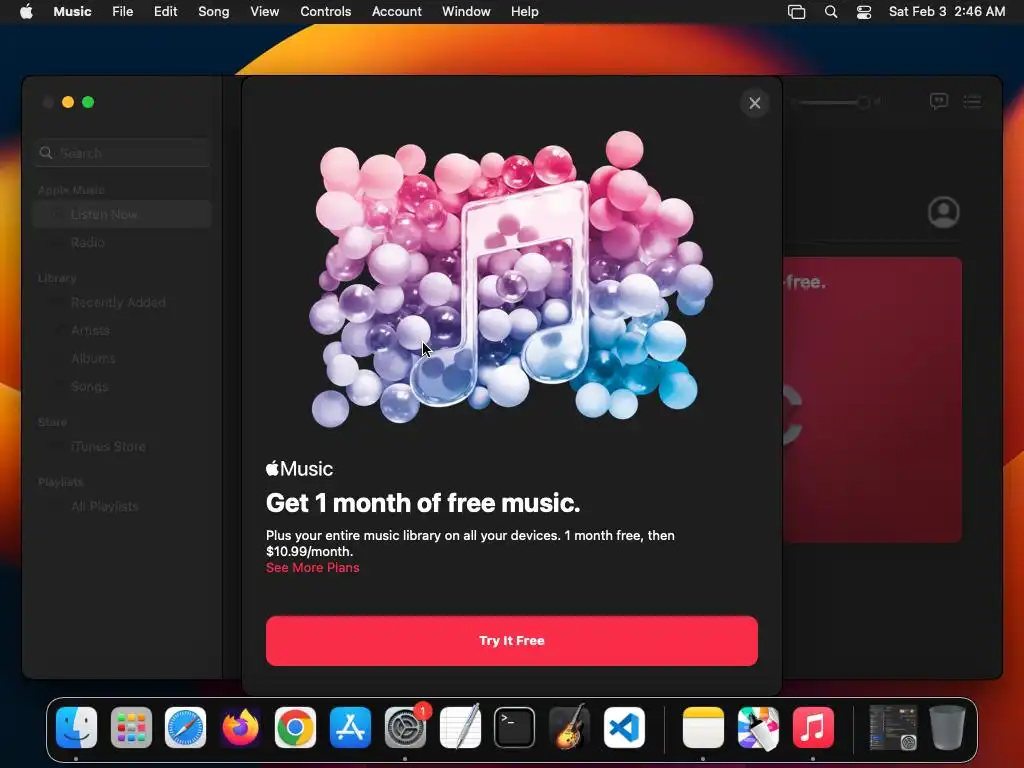Open the File menu

[122, 12]
